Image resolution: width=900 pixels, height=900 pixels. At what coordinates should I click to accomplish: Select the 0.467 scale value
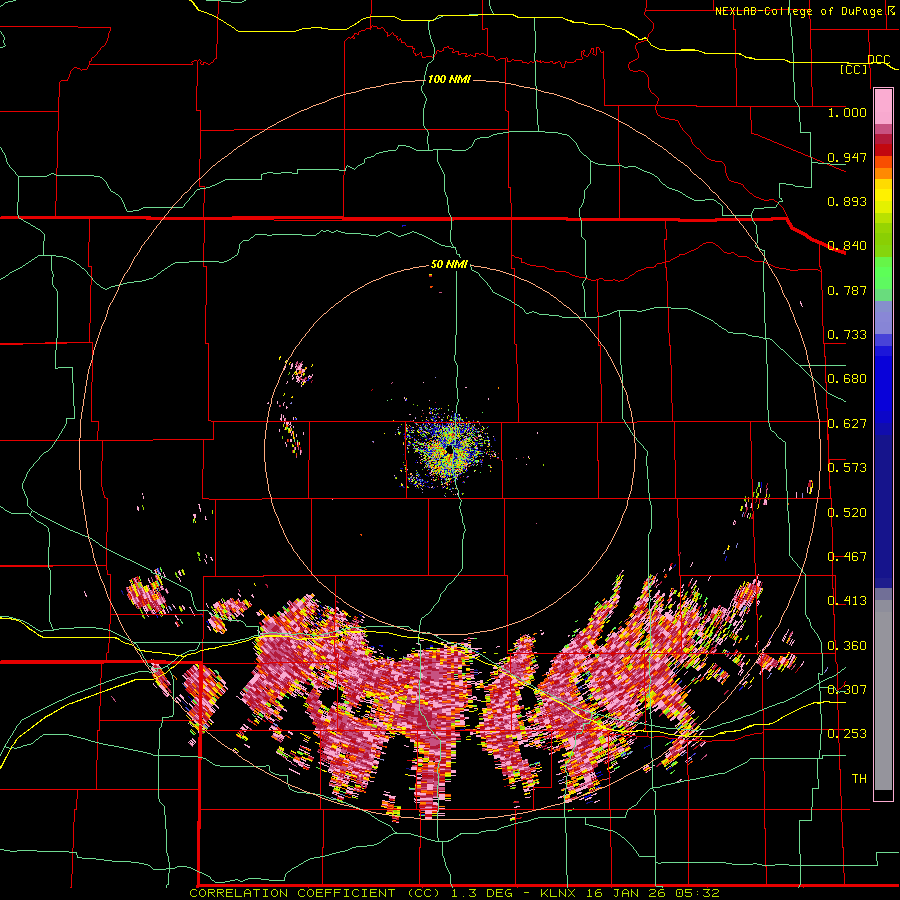click(847, 557)
